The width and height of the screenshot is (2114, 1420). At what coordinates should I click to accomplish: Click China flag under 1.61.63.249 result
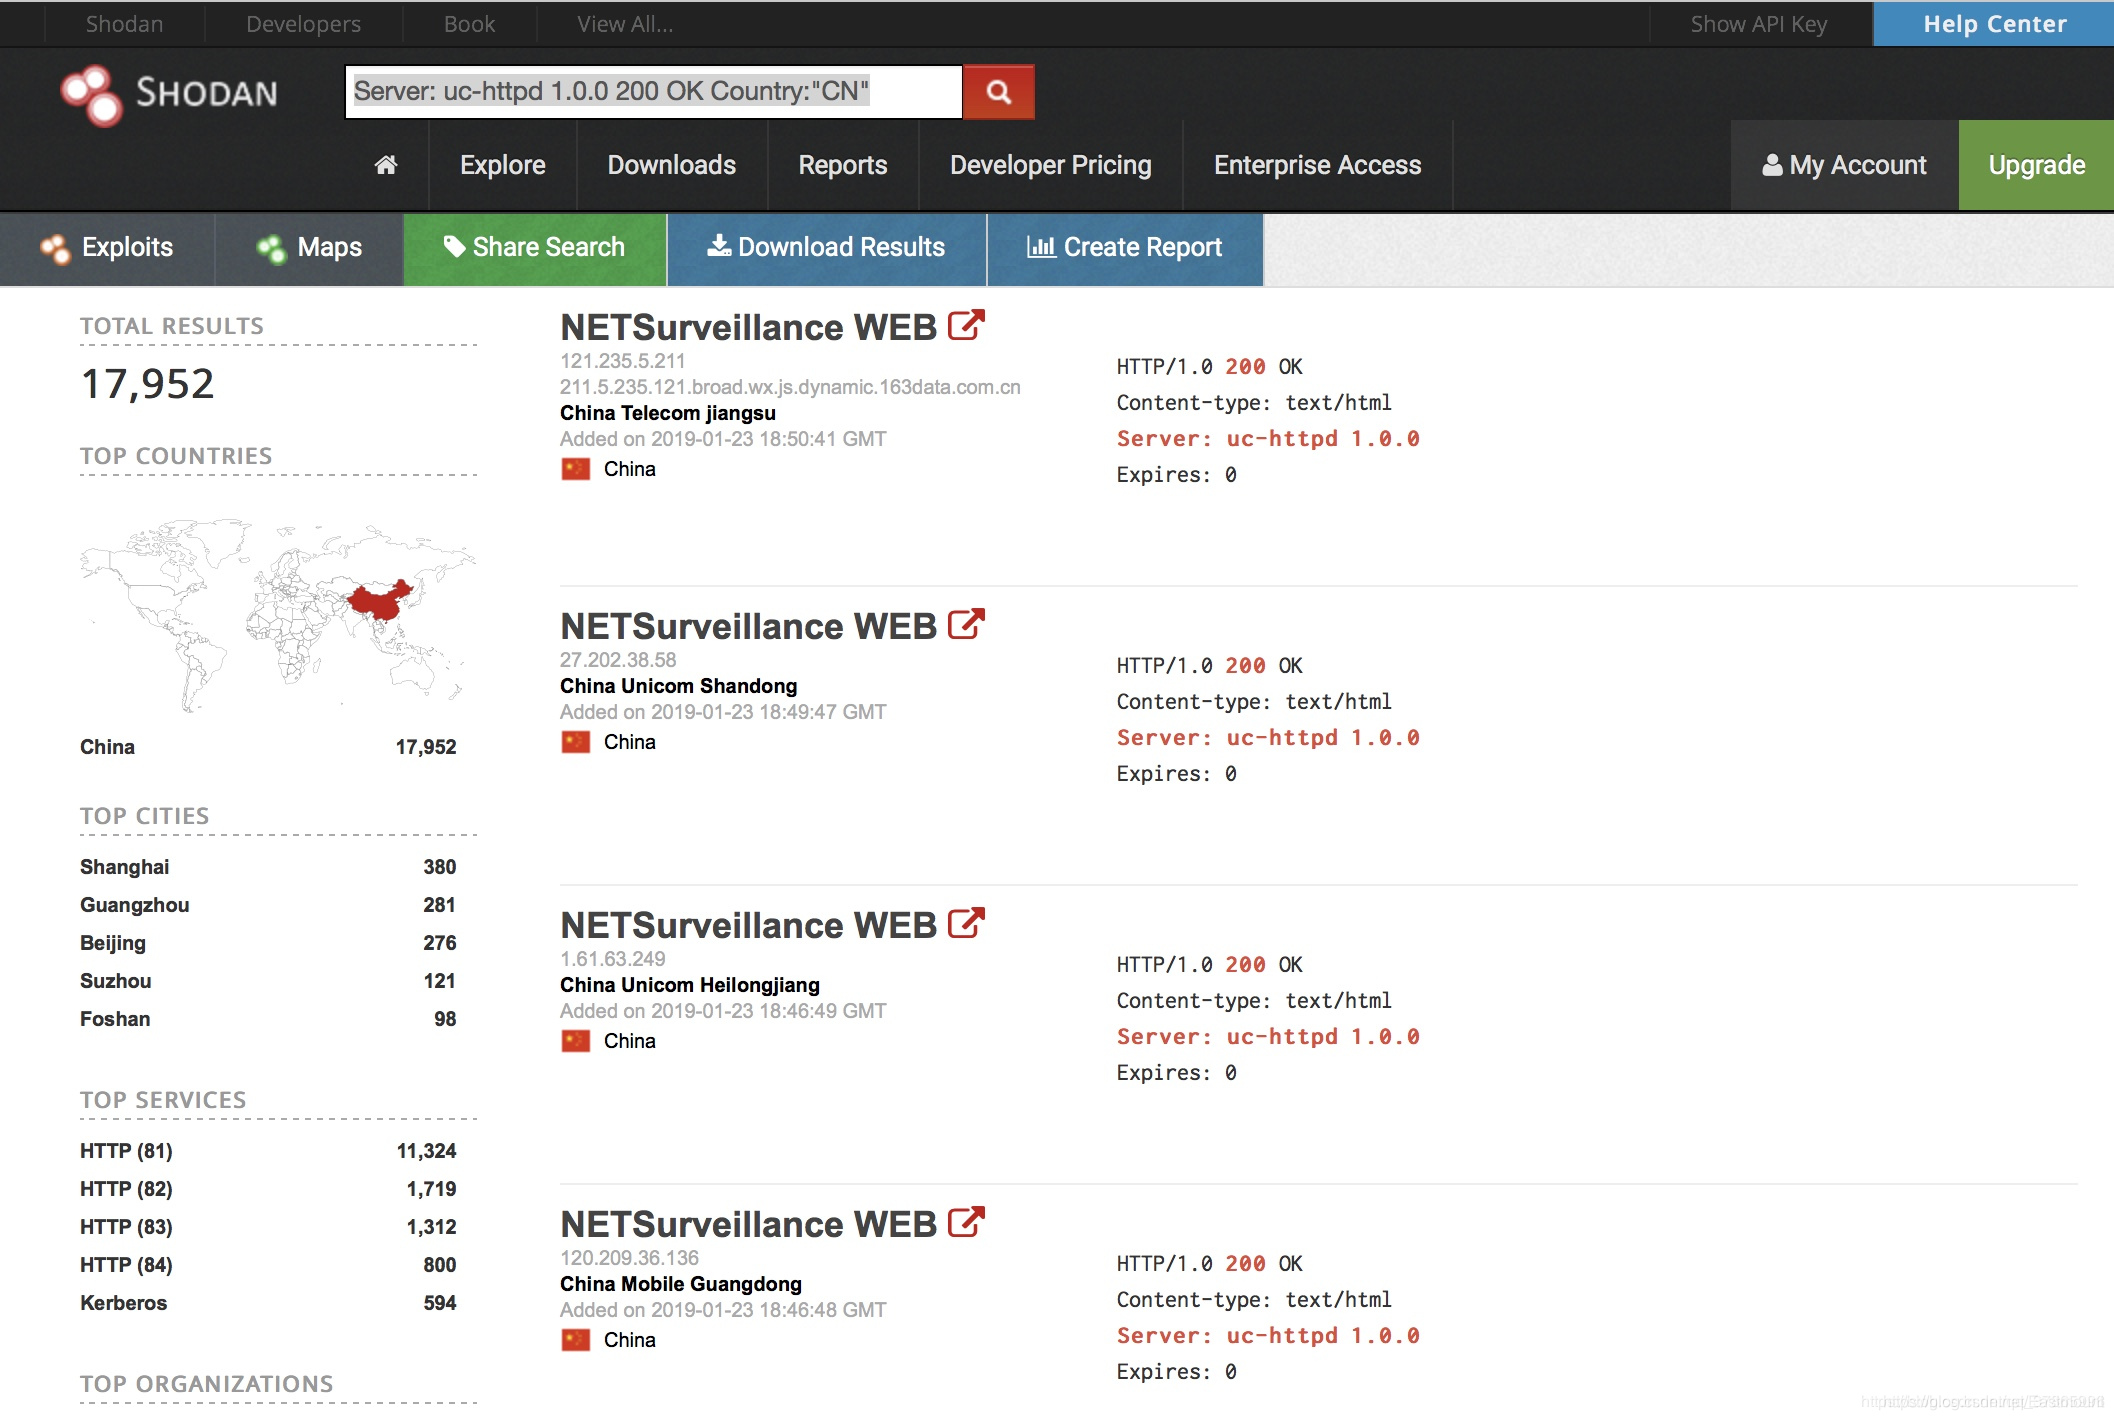pos(576,1041)
